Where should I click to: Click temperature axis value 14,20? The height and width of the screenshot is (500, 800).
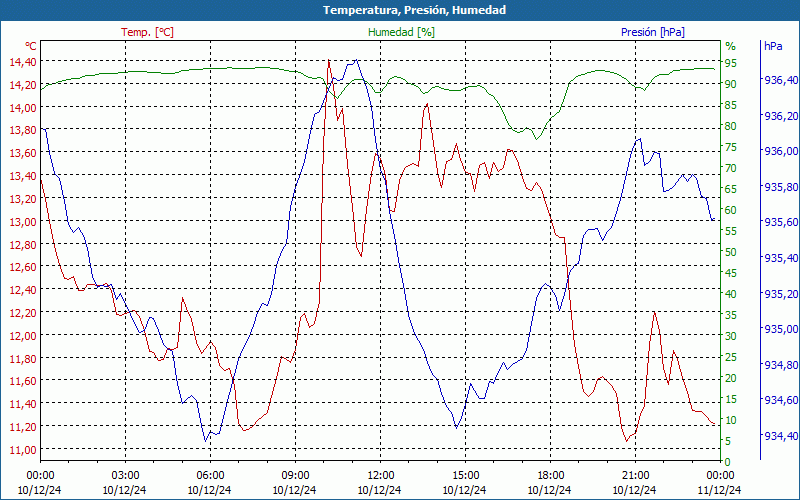click(23, 85)
